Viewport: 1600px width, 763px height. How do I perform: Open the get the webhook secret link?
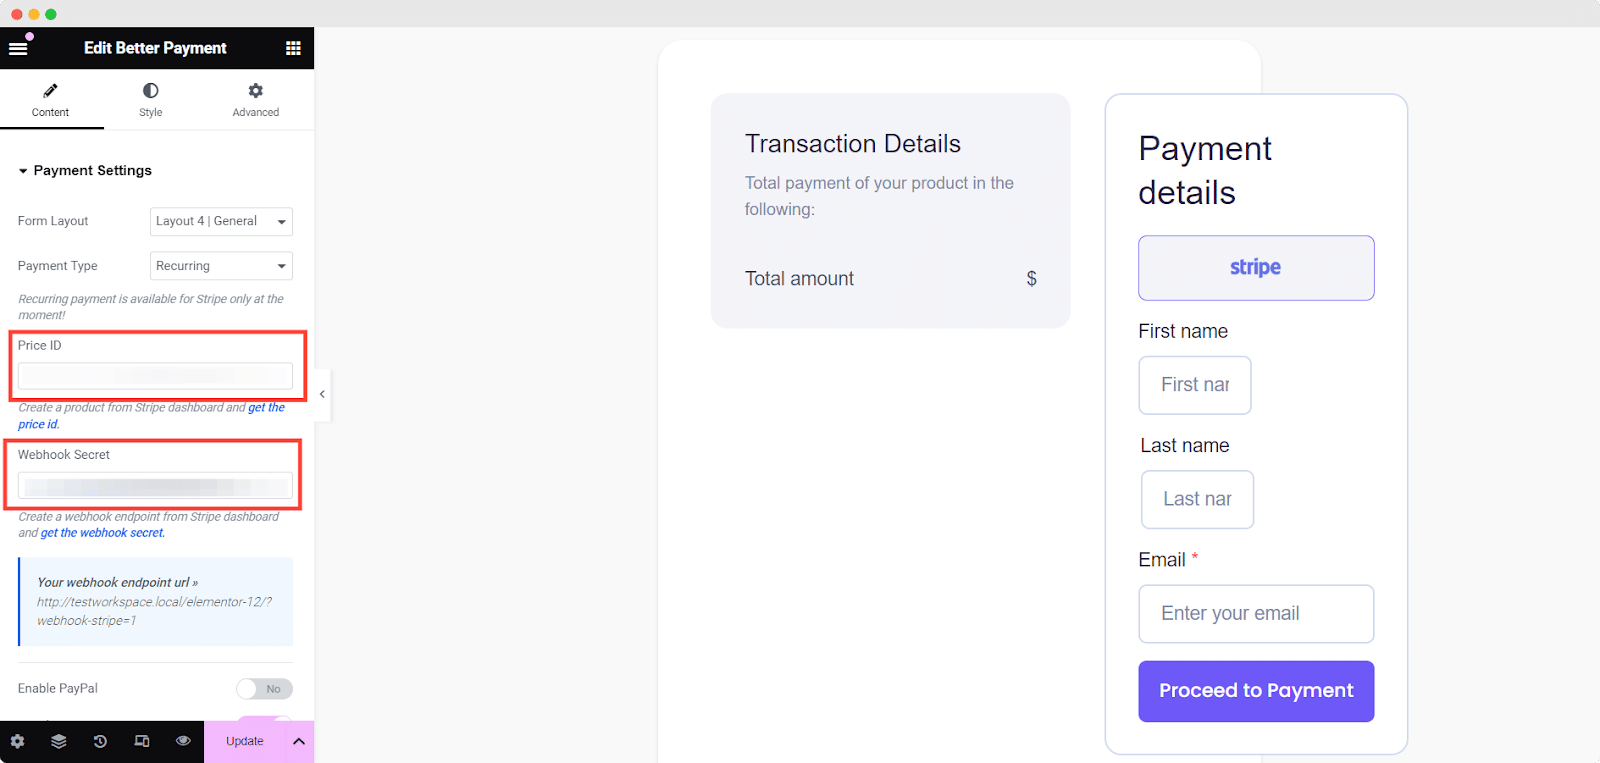pos(101,532)
